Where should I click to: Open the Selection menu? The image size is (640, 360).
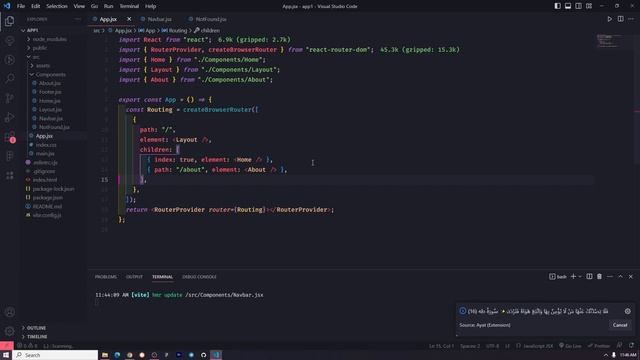coord(57,6)
